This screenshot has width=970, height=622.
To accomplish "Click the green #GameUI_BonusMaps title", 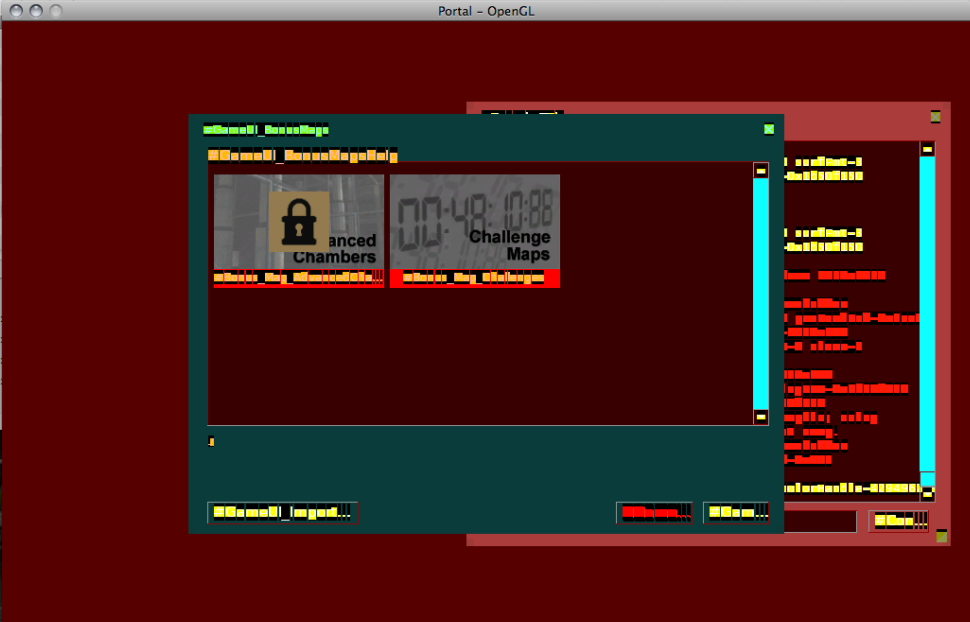I will 266,129.
